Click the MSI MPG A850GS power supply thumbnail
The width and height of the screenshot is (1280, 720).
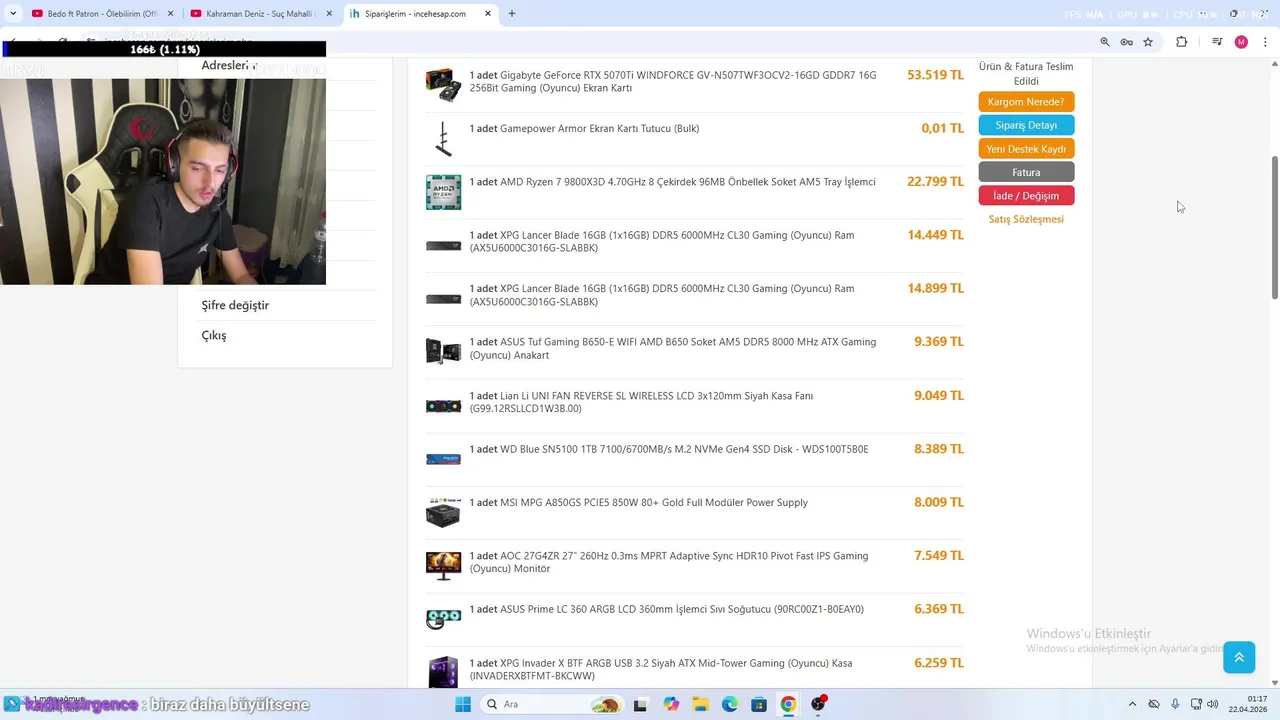443,512
